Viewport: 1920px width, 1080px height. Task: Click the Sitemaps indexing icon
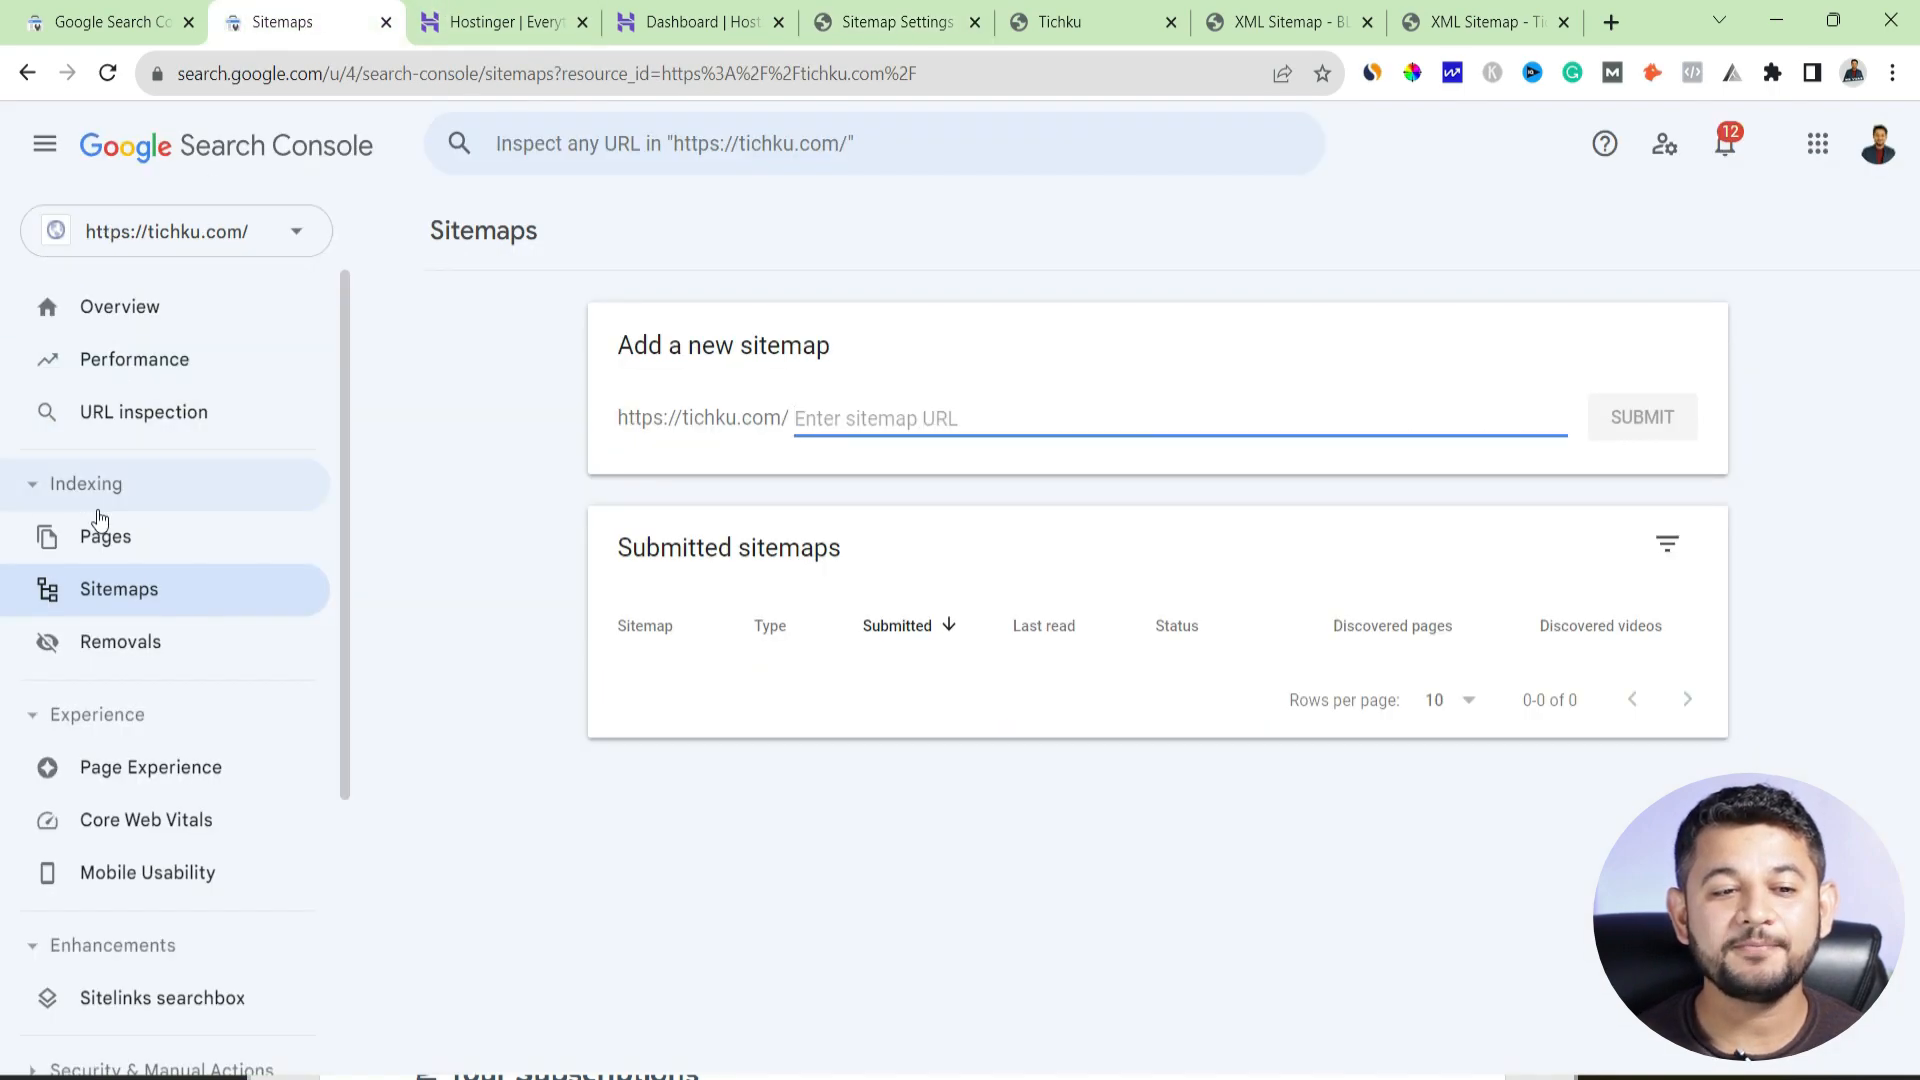[x=46, y=588]
